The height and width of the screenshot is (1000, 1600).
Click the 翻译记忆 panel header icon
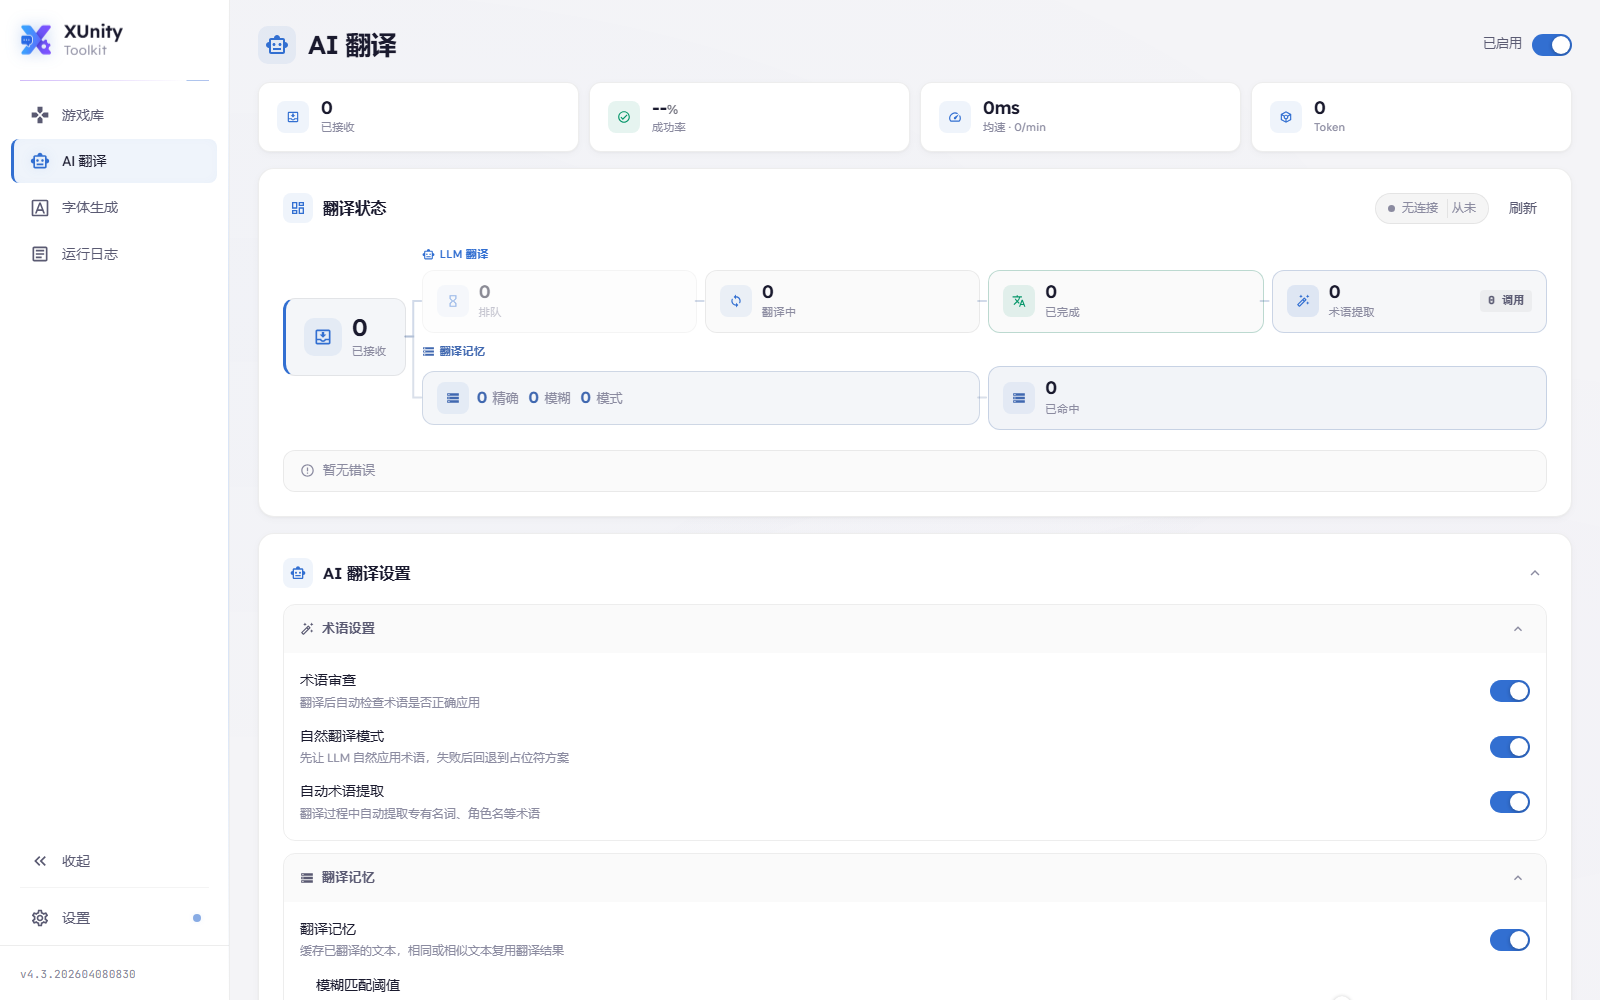click(307, 878)
